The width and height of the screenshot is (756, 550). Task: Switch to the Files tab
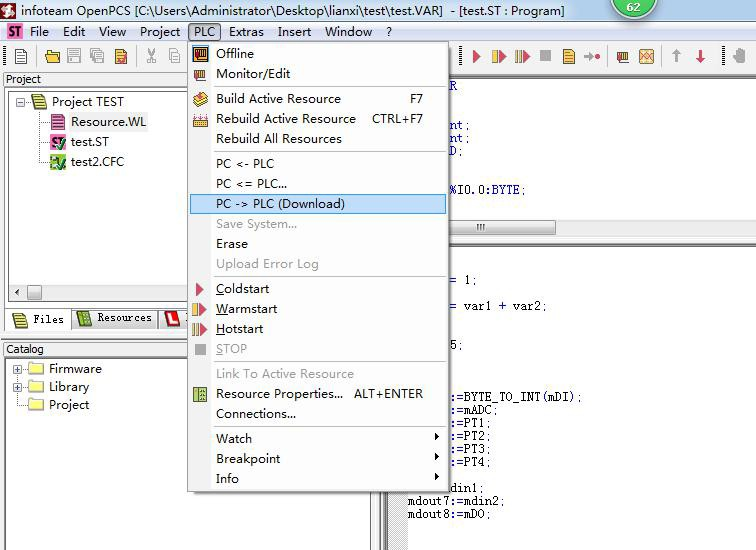tap(39, 320)
